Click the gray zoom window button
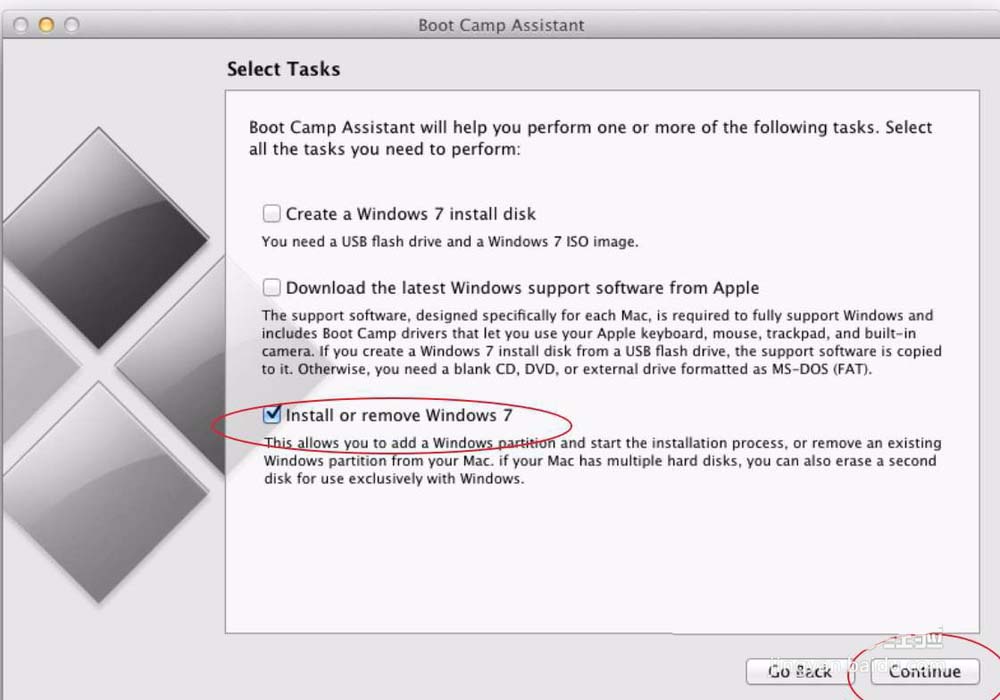This screenshot has width=1000, height=700. tap(71, 25)
